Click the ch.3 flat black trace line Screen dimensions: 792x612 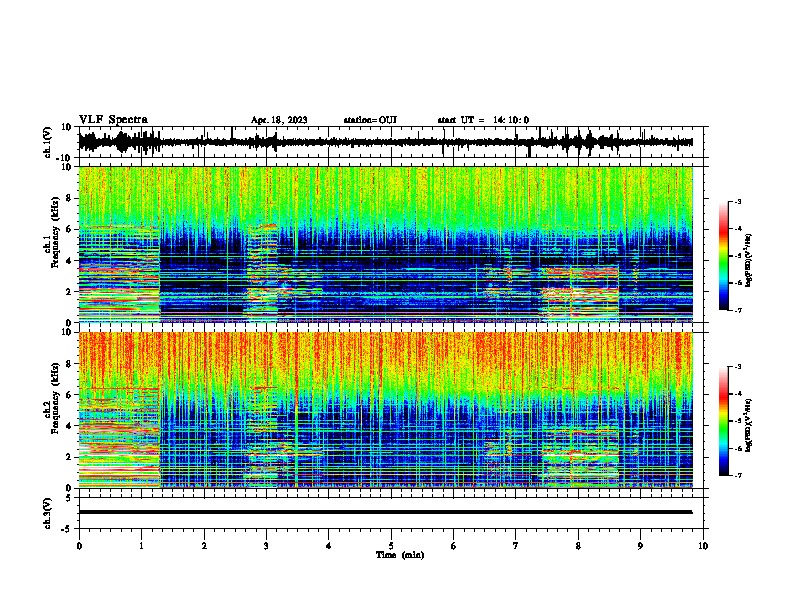tap(385, 512)
